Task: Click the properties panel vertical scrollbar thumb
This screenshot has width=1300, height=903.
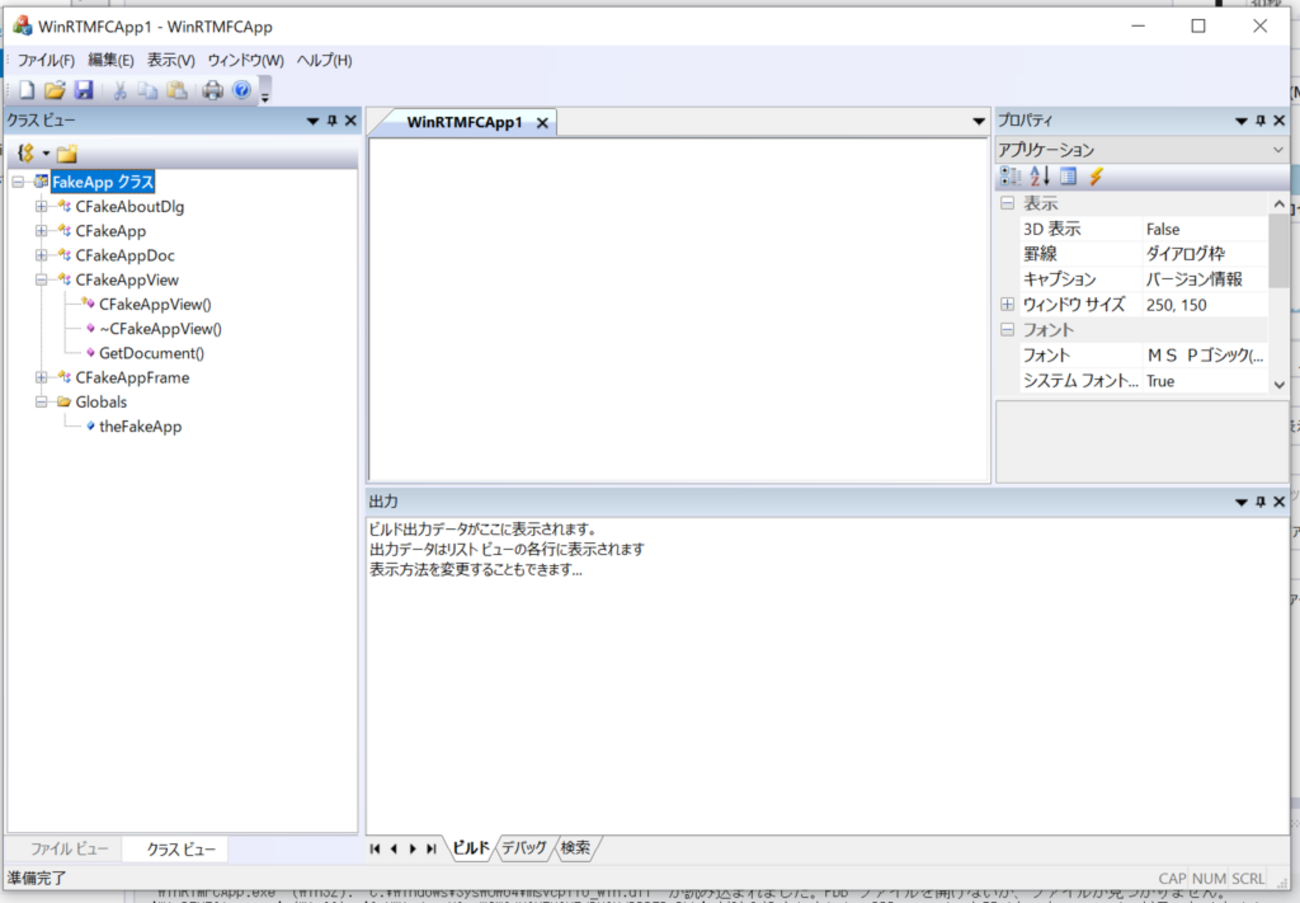Action: coord(1278,250)
